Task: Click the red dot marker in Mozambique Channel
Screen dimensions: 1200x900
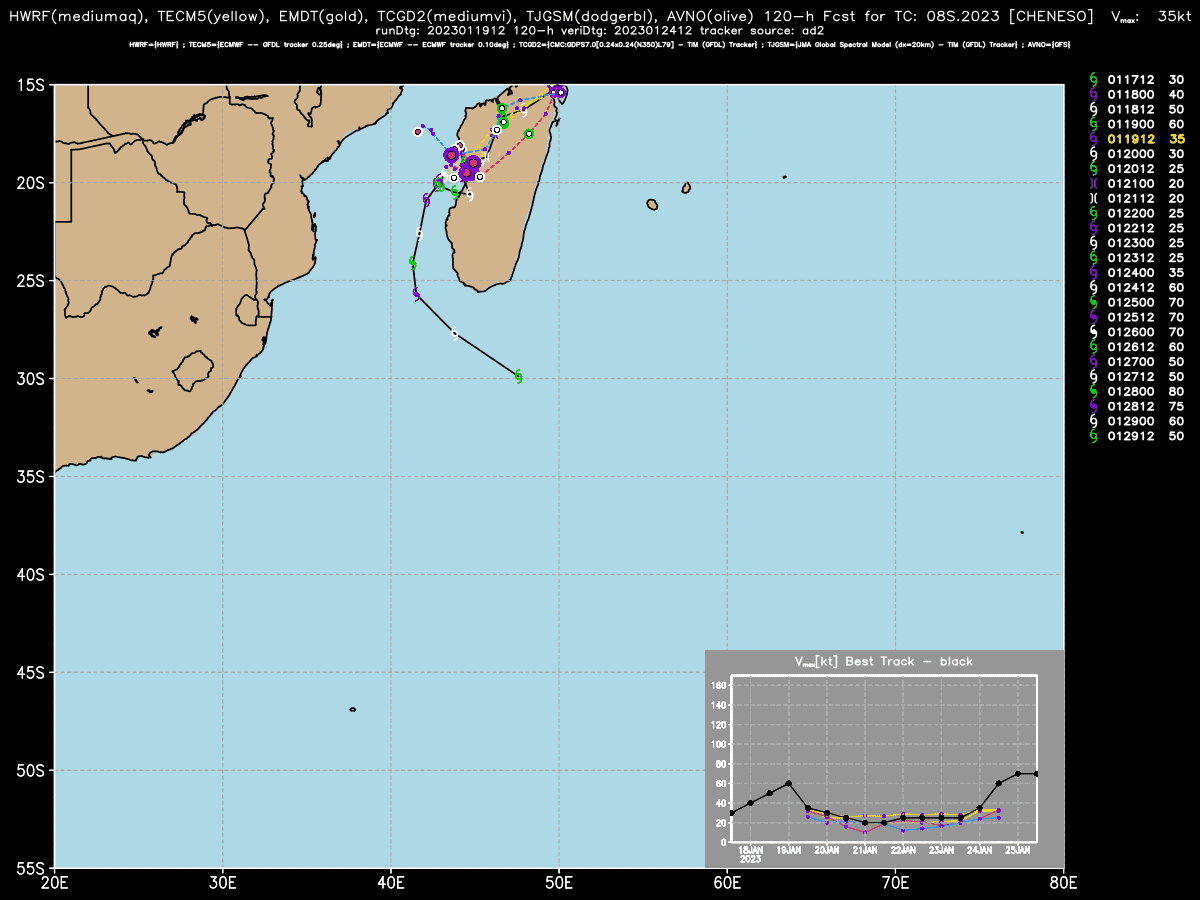Action: tap(418, 132)
